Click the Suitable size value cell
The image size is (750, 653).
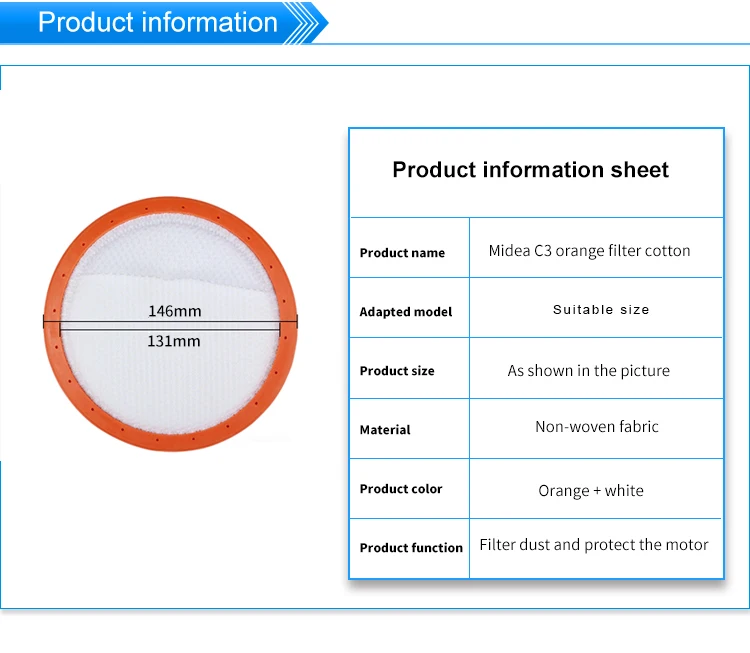pos(596,308)
